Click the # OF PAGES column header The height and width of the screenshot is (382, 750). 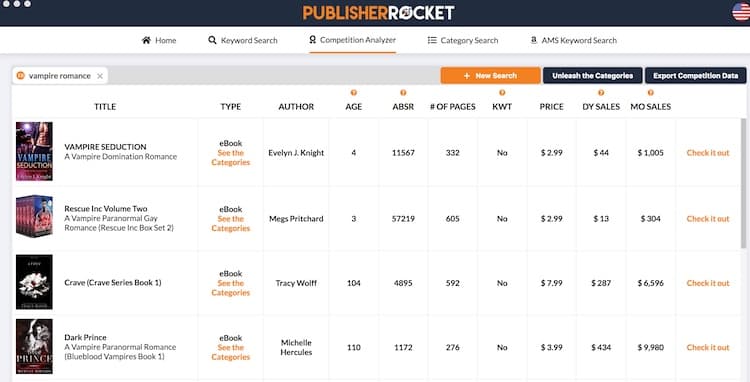pos(452,107)
